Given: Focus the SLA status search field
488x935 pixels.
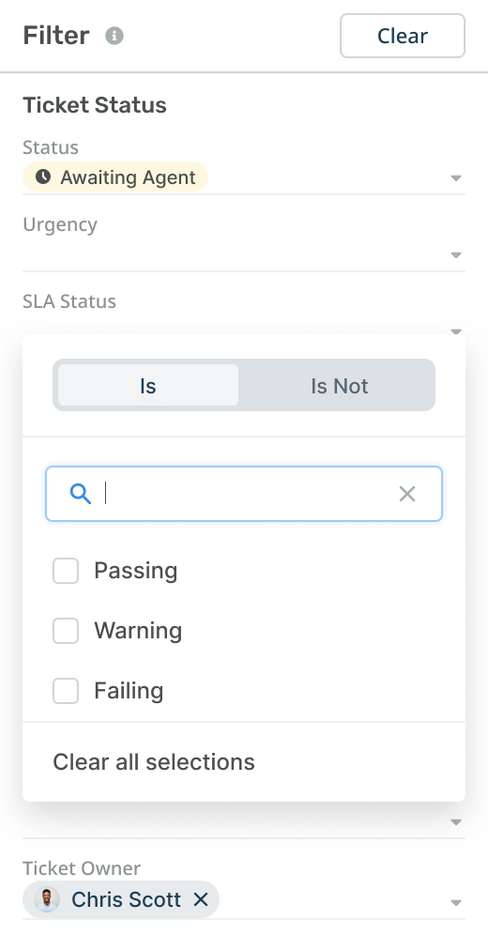Looking at the screenshot, I should (244, 494).
